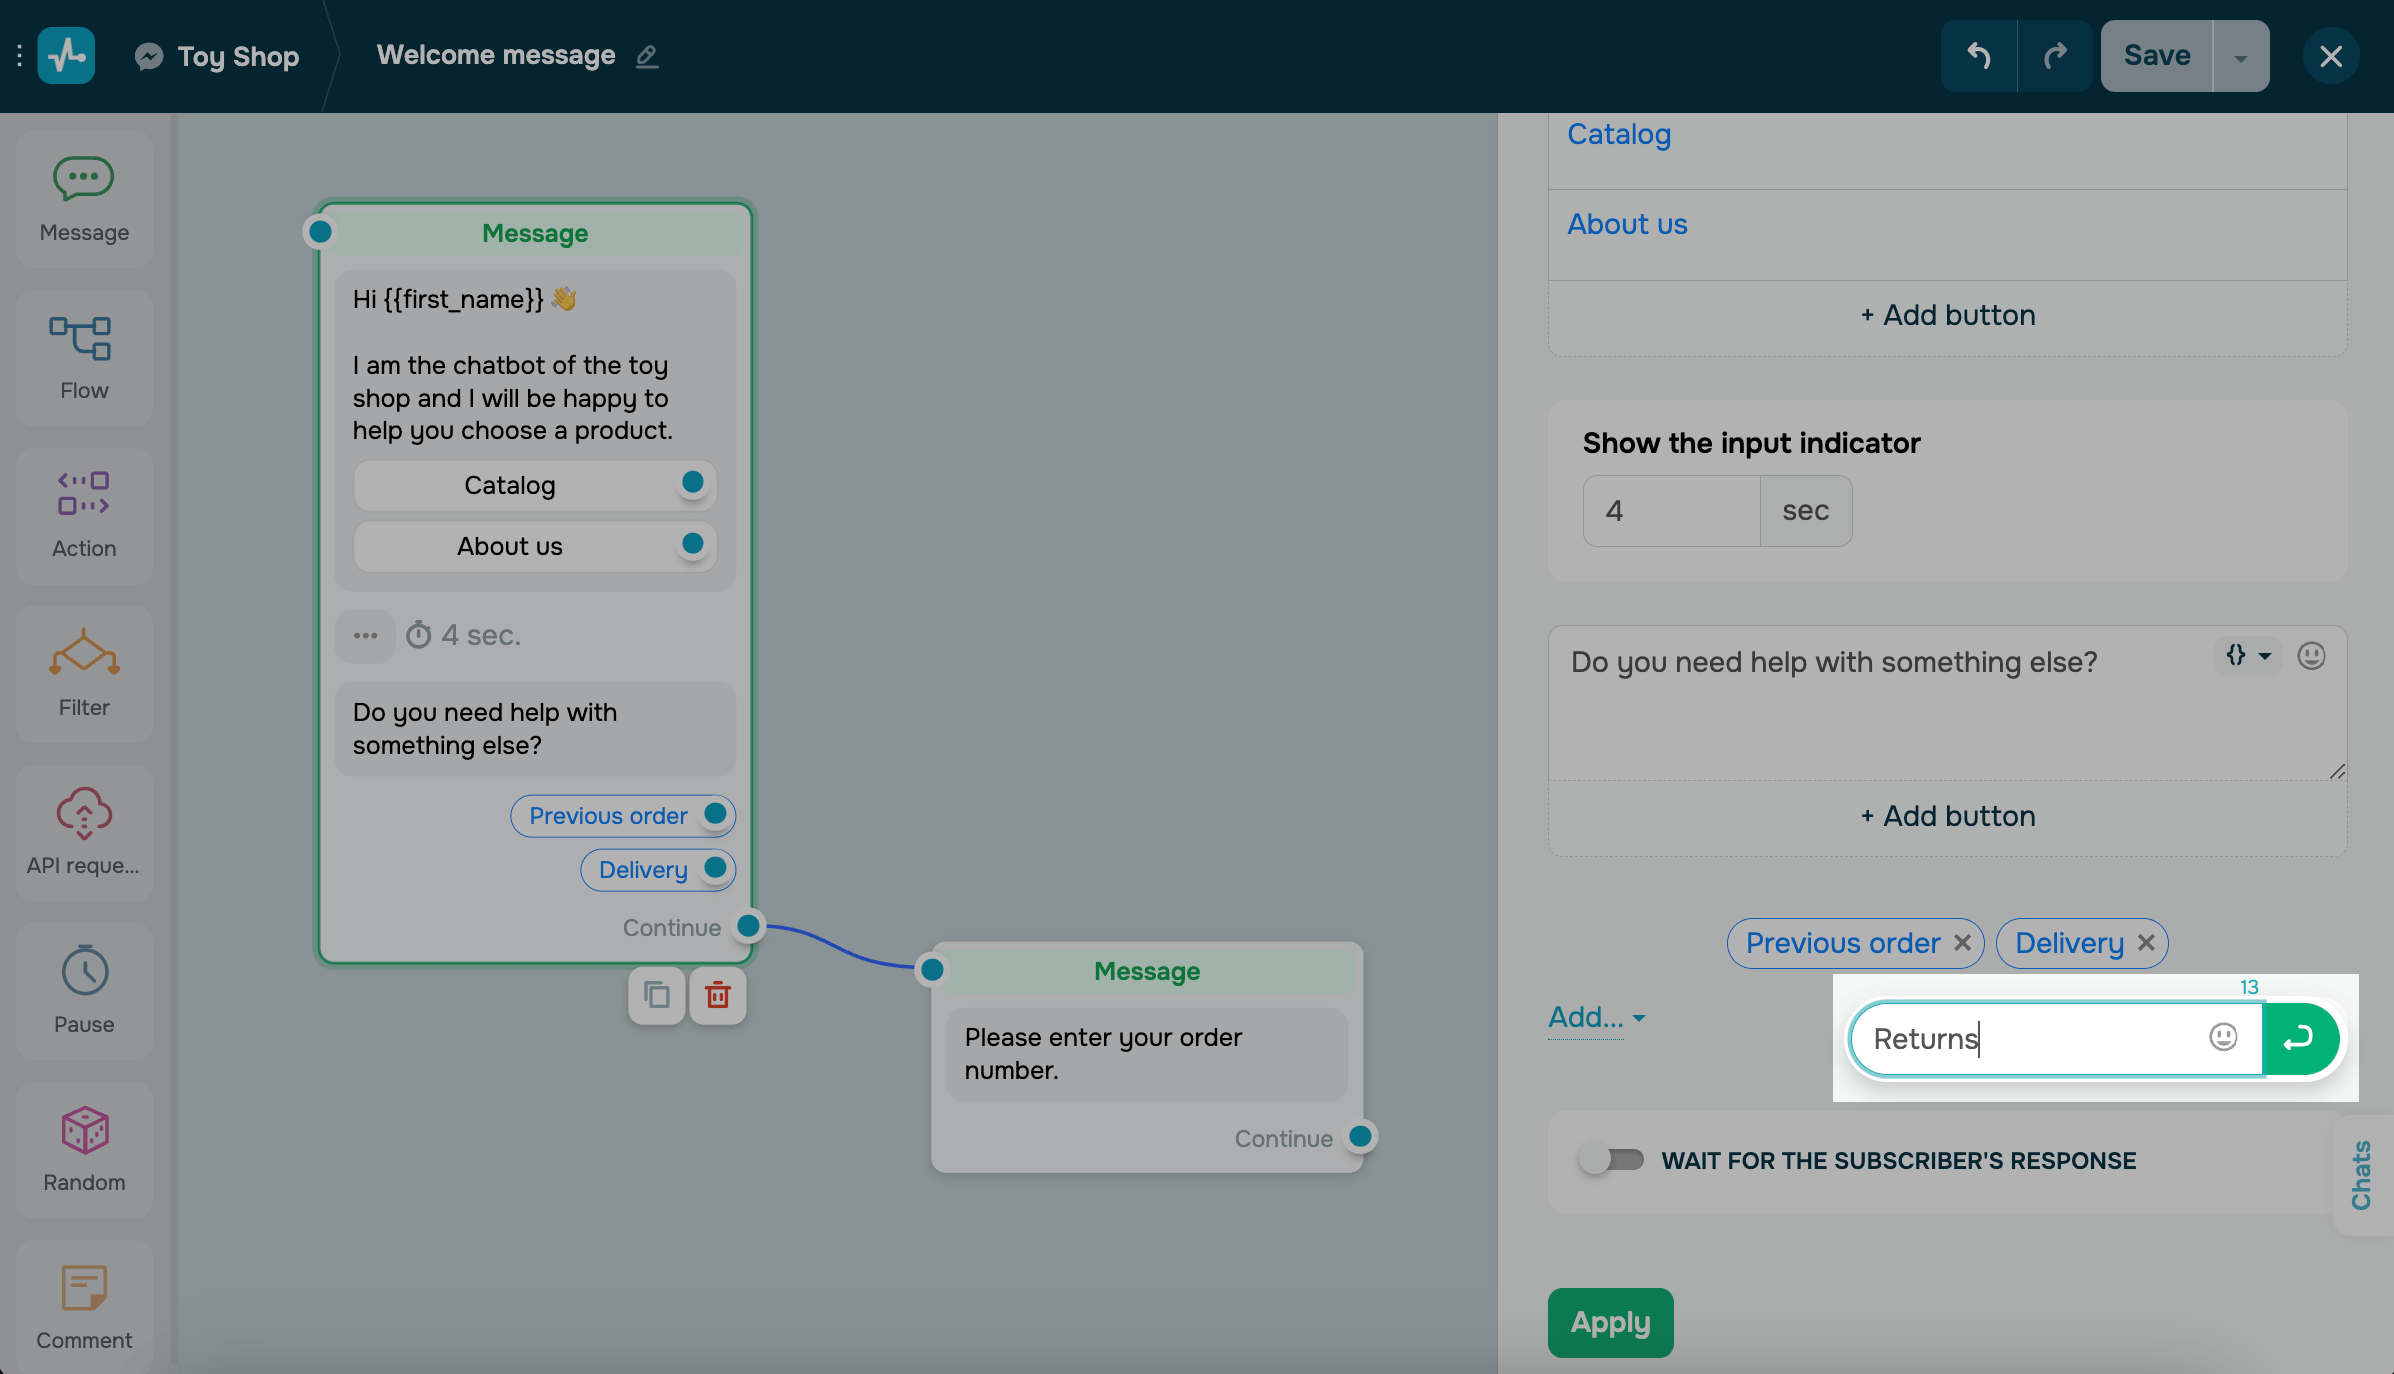Viewport: 2394px width, 1374px height.
Task: Undo the last change
Action: pos(1979,56)
